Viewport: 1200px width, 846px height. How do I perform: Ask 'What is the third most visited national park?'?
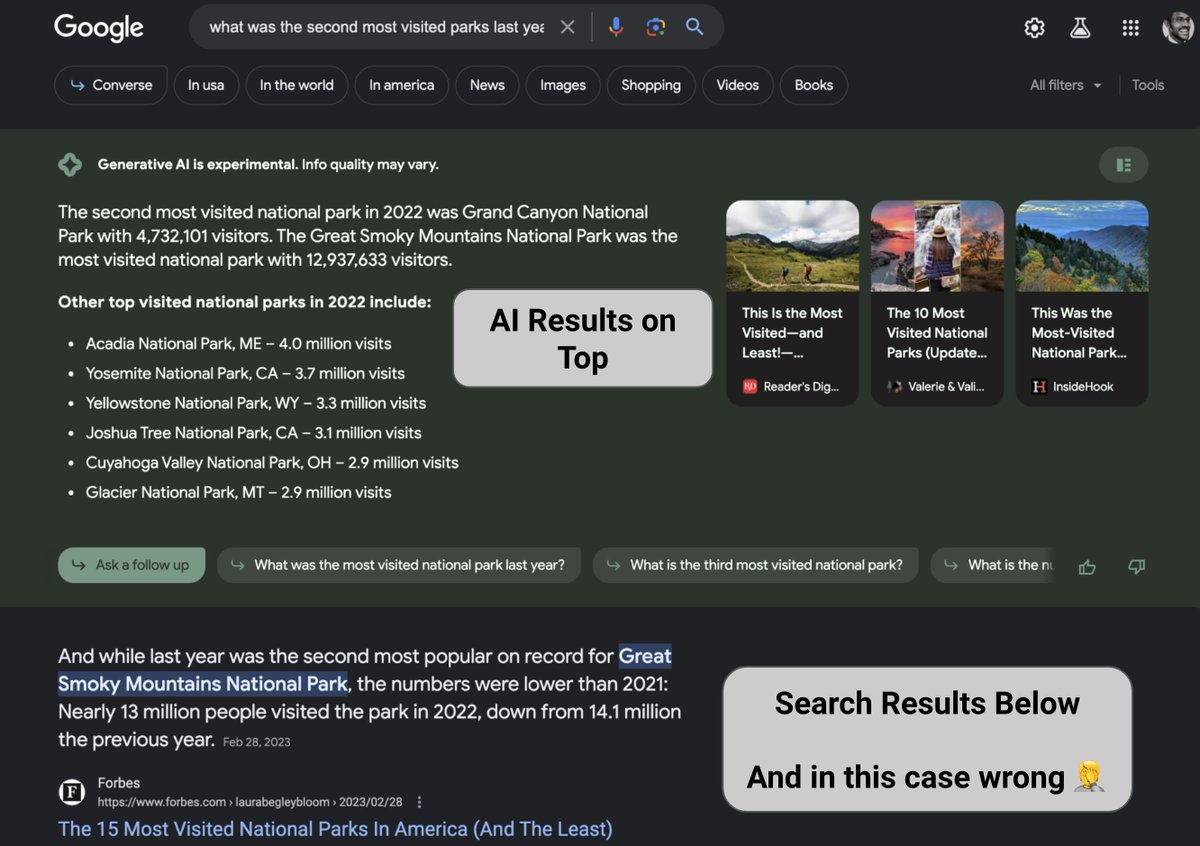click(x=755, y=565)
